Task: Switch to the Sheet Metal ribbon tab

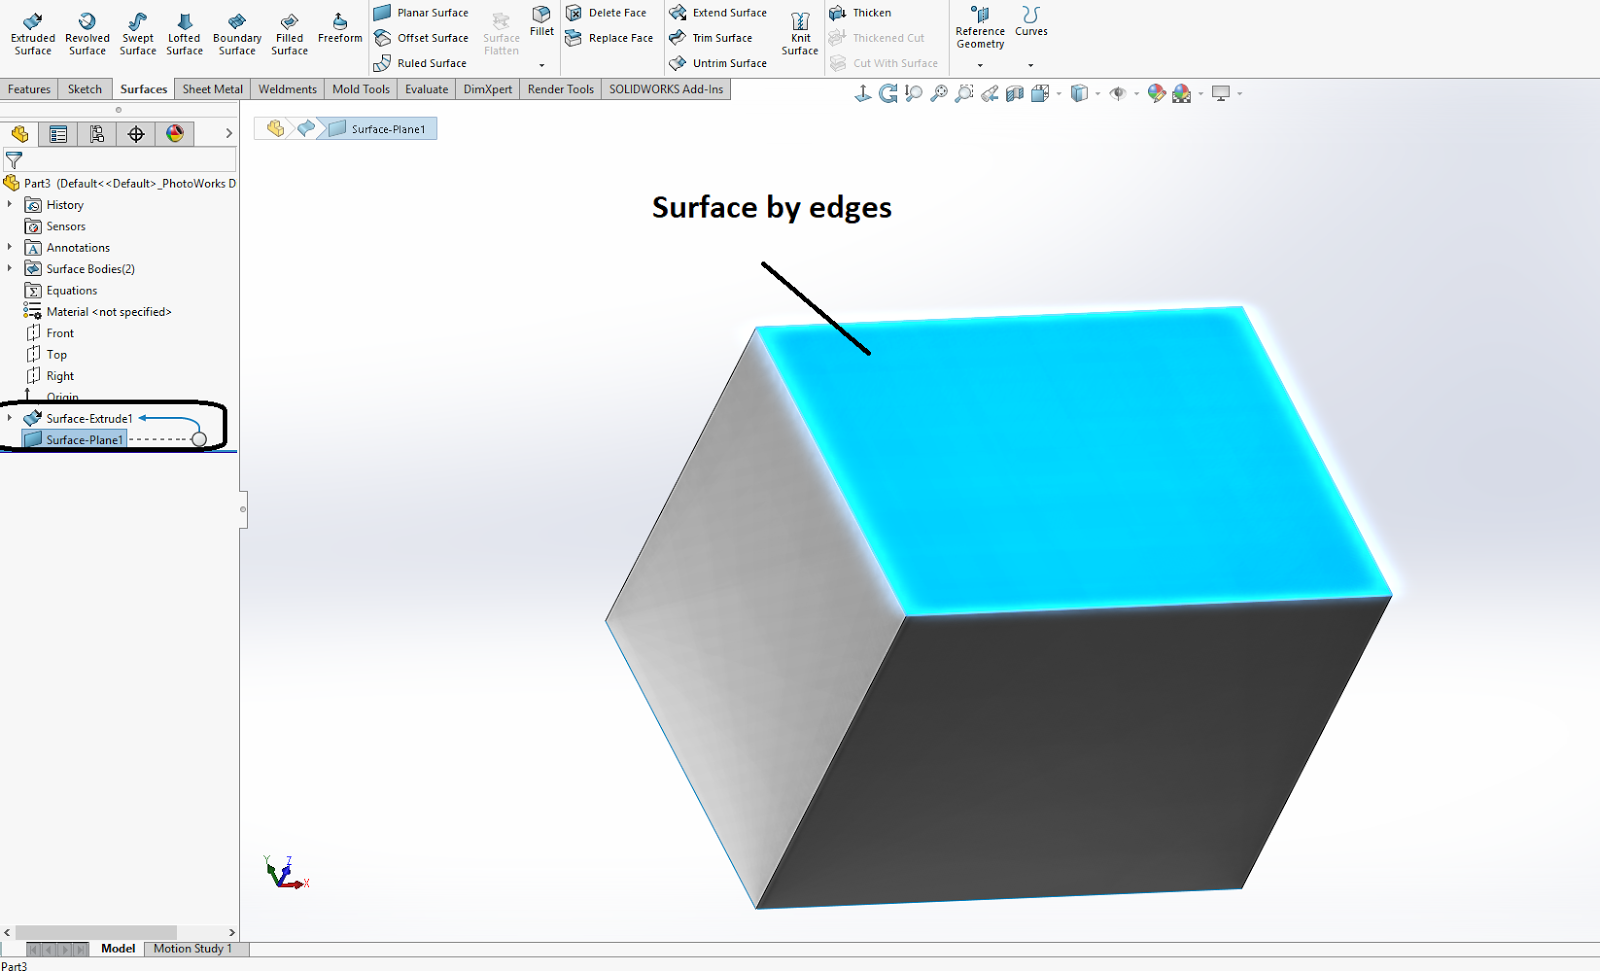Action: point(211,89)
